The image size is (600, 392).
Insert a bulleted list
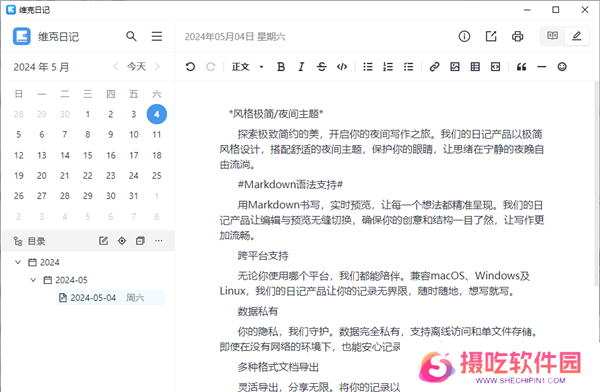(x=368, y=67)
